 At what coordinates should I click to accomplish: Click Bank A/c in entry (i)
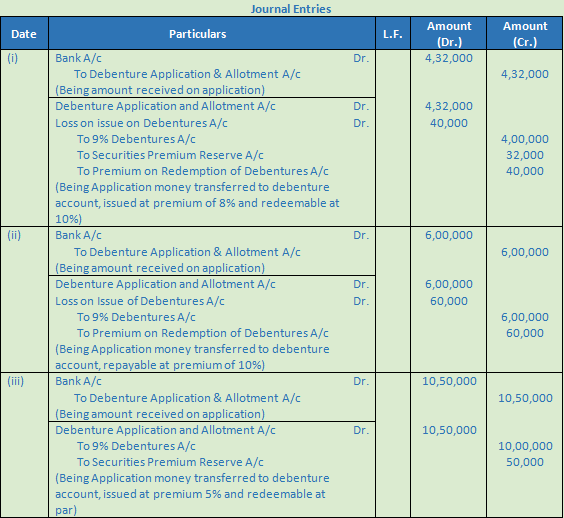78,58
